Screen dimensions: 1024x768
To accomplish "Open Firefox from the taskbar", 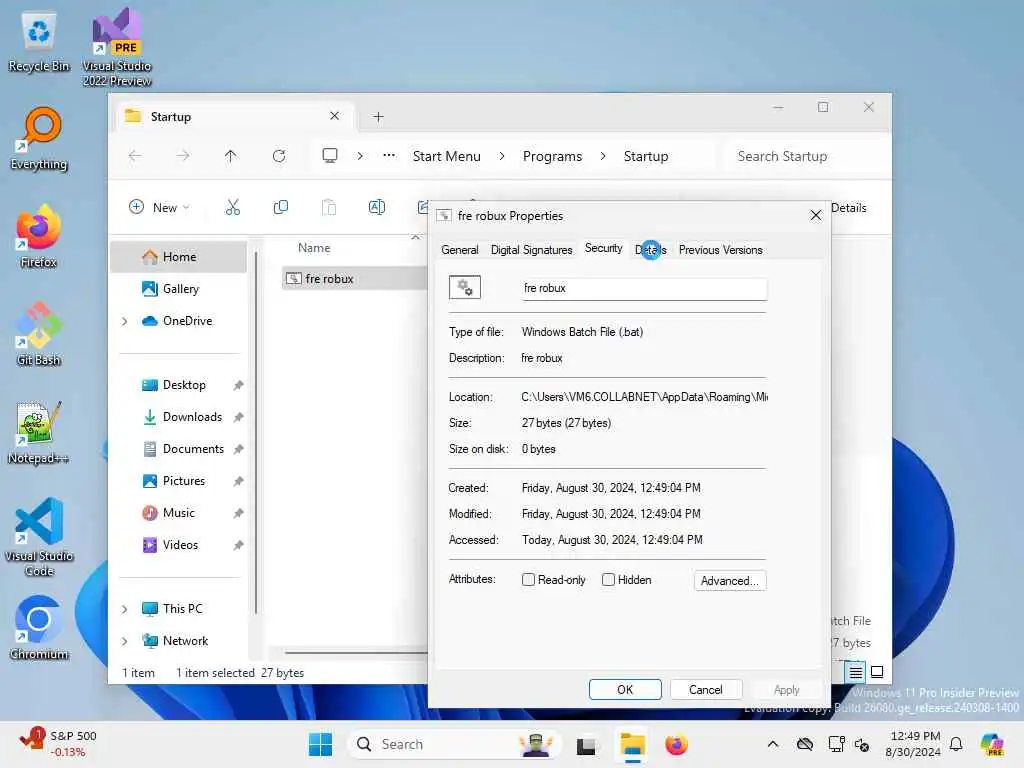I will point(676,744).
